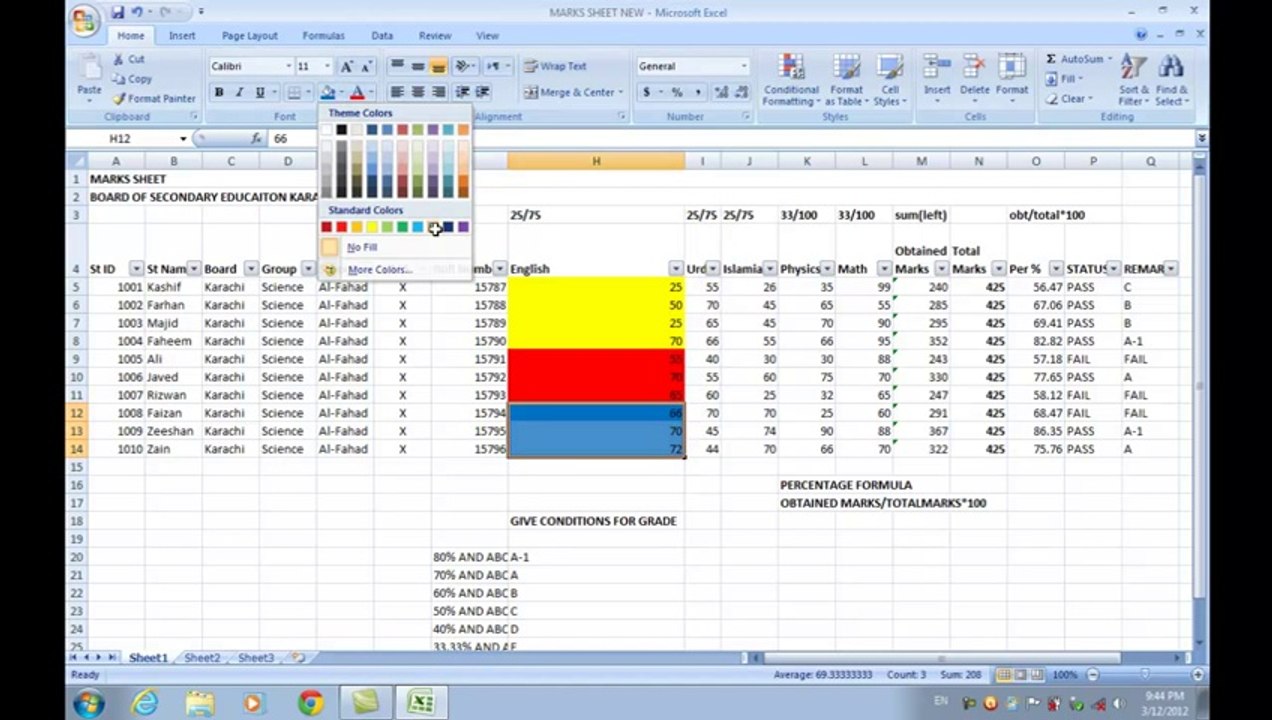Click the Format as Table icon

click(x=846, y=68)
